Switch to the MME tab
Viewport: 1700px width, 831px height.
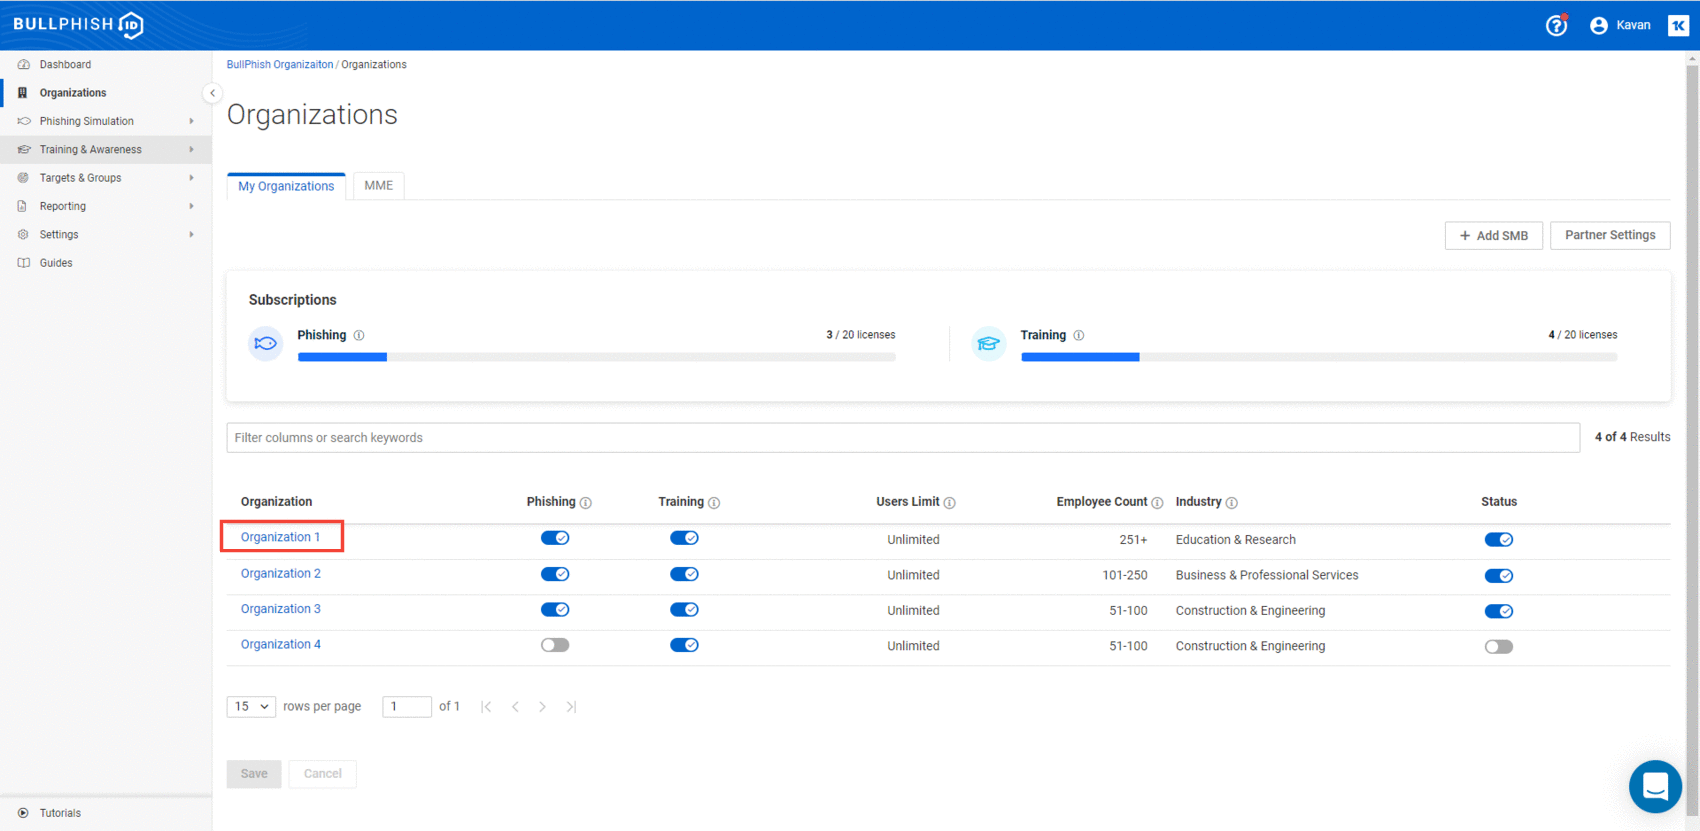pos(378,186)
